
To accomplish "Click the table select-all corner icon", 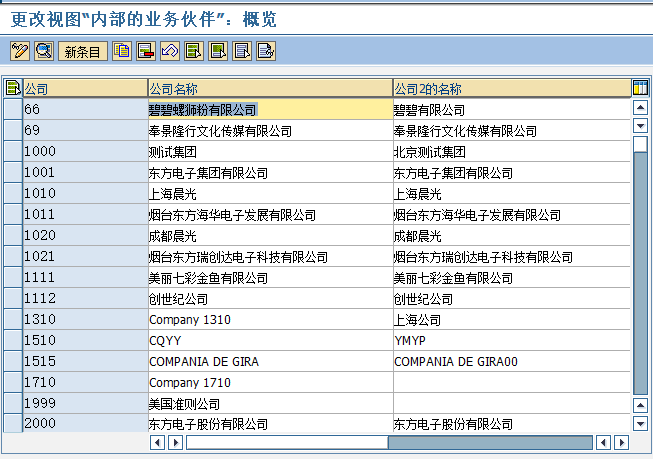I will 13,88.
